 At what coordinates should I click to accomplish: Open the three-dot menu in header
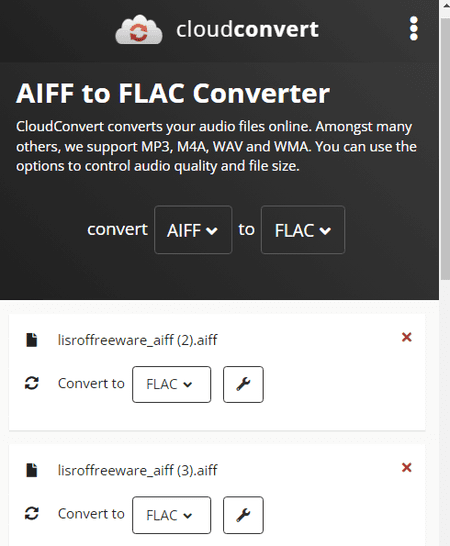point(413,29)
